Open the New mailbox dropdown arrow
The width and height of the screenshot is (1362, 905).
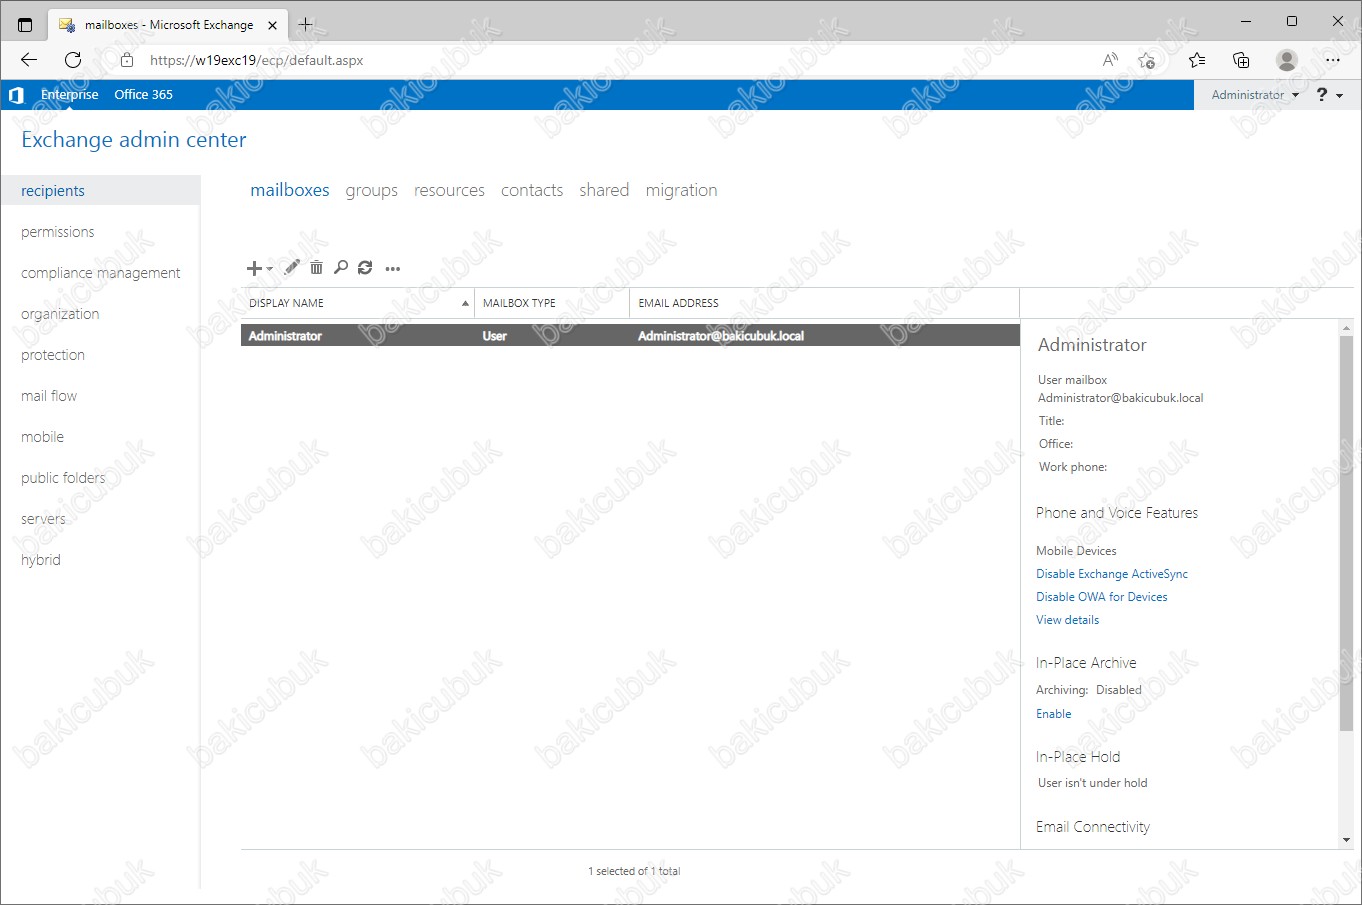click(270, 268)
